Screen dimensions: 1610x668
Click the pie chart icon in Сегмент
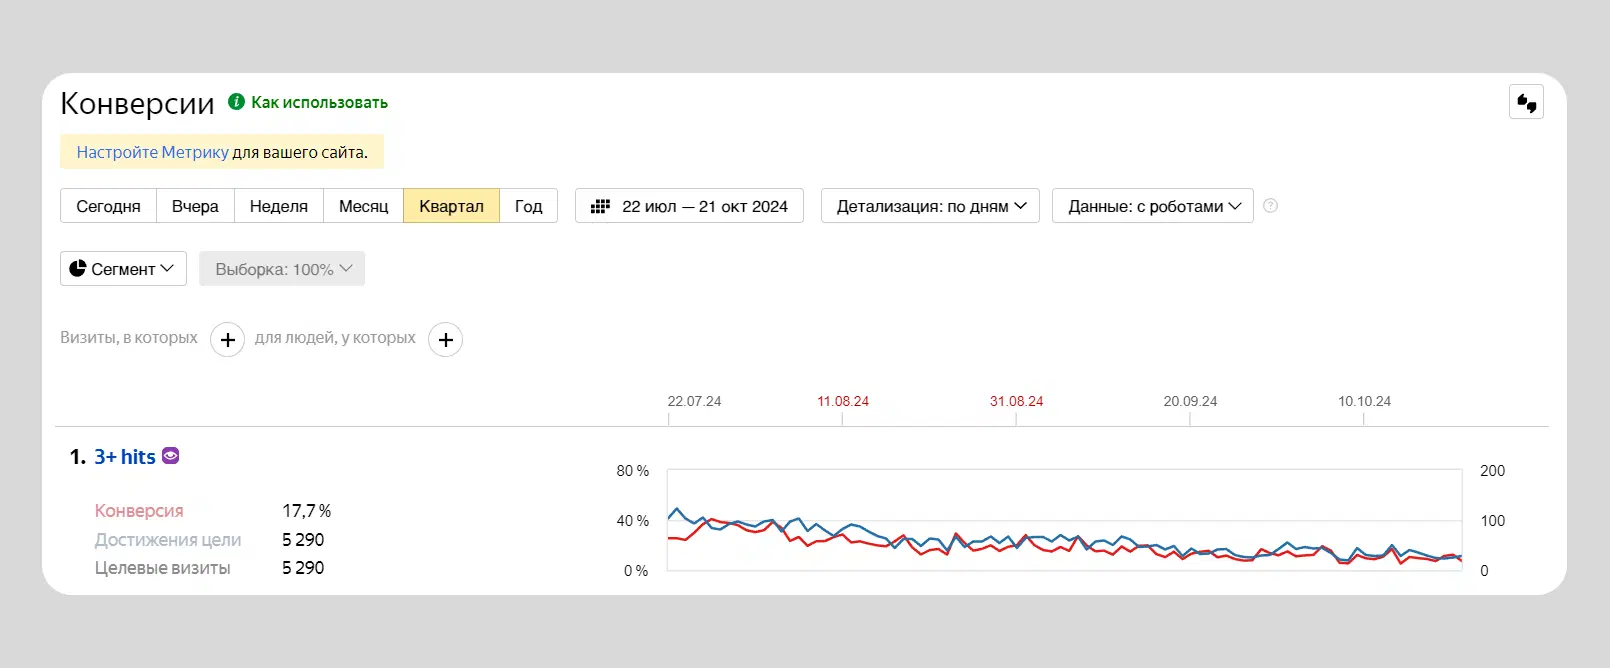(78, 268)
